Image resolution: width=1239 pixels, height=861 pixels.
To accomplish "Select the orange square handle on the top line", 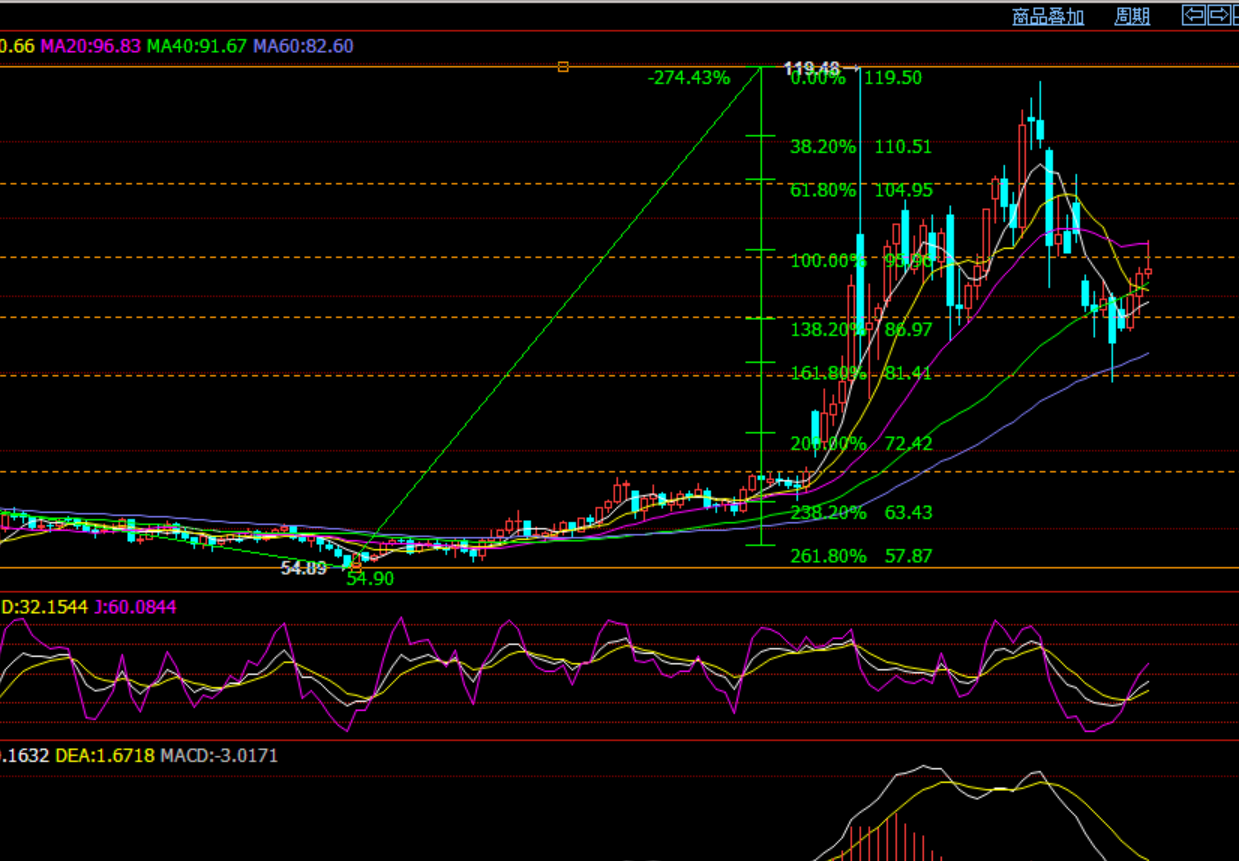I will tap(563, 67).
